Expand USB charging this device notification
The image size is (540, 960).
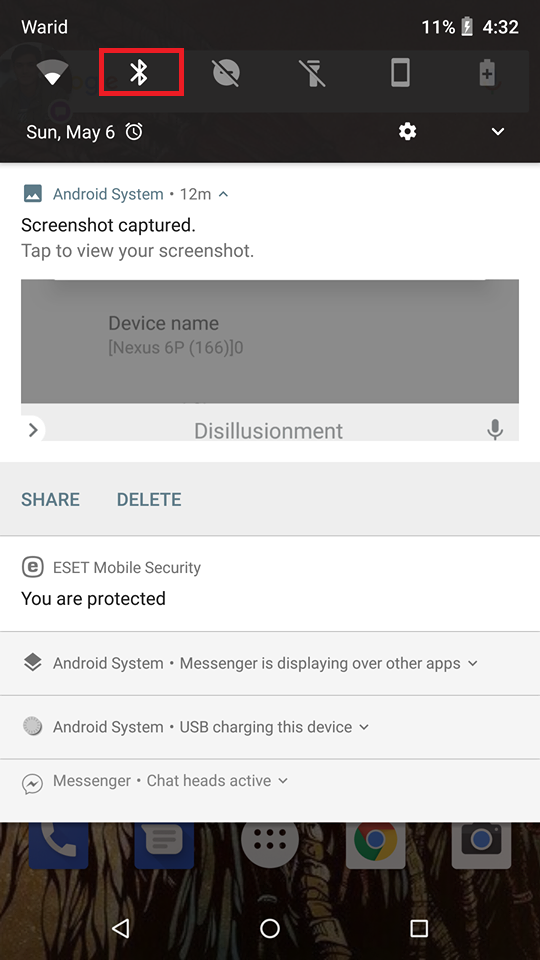(x=270, y=727)
